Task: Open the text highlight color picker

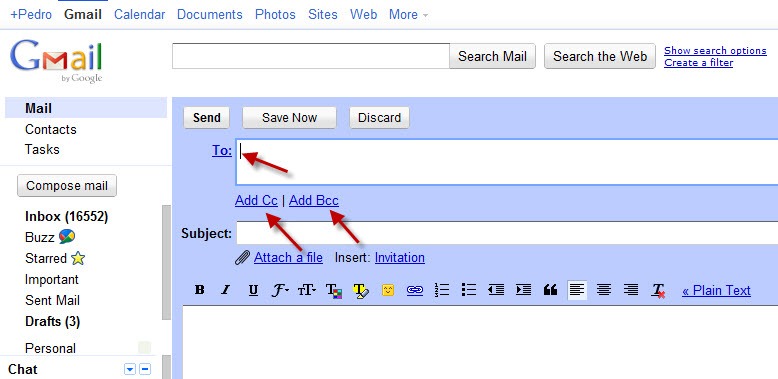Action: point(361,291)
